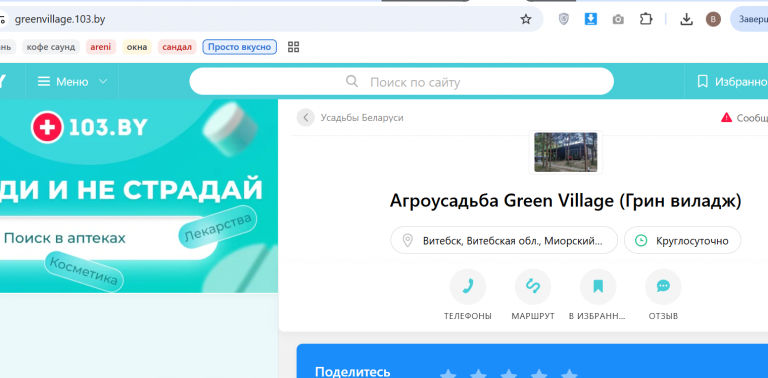Screen dimensions: 768x378
Task: Click the address pill 'Витебск, Витебская обл.'
Action: coord(504,240)
